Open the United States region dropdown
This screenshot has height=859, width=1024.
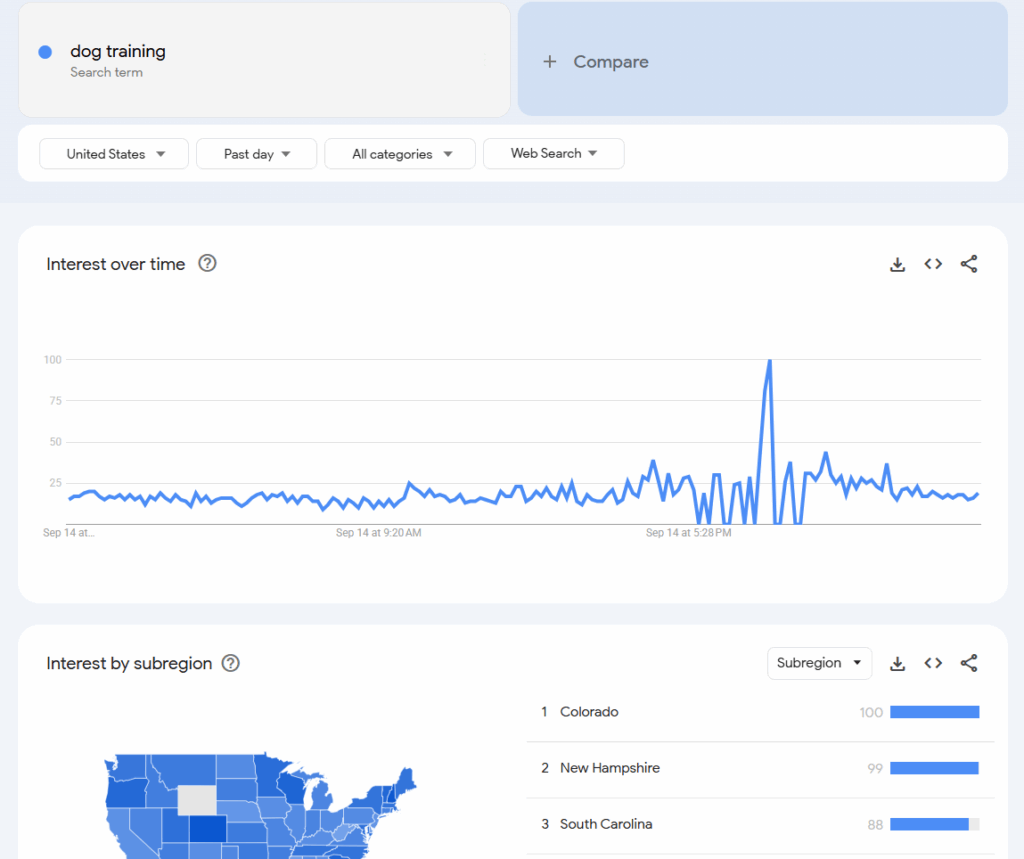114,154
